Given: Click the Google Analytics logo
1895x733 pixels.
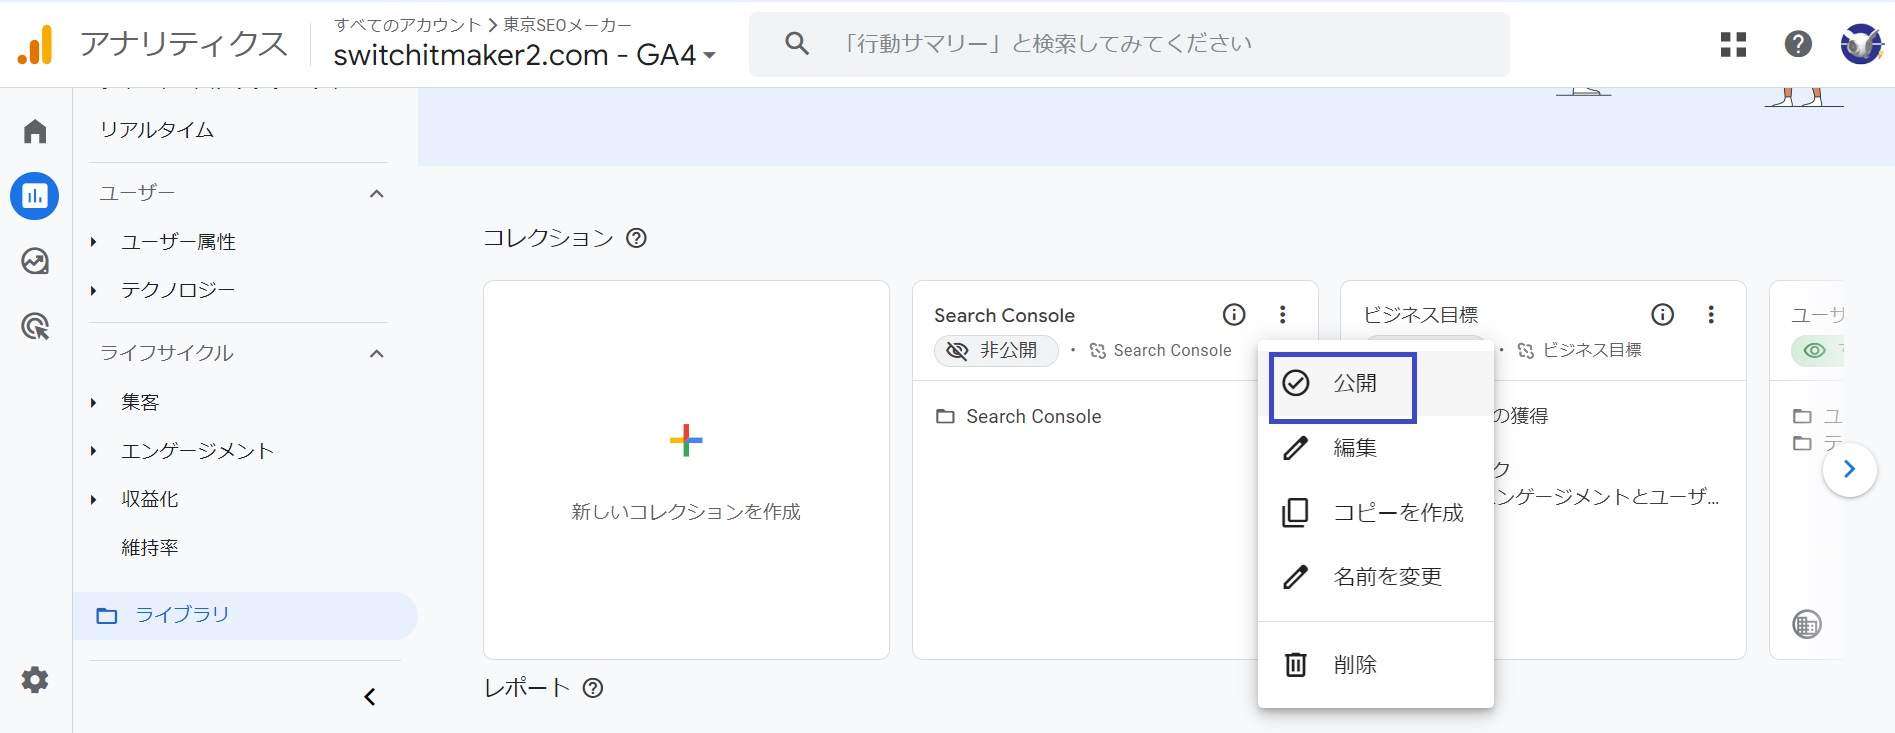Looking at the screenshot, I should click(35, 45).
